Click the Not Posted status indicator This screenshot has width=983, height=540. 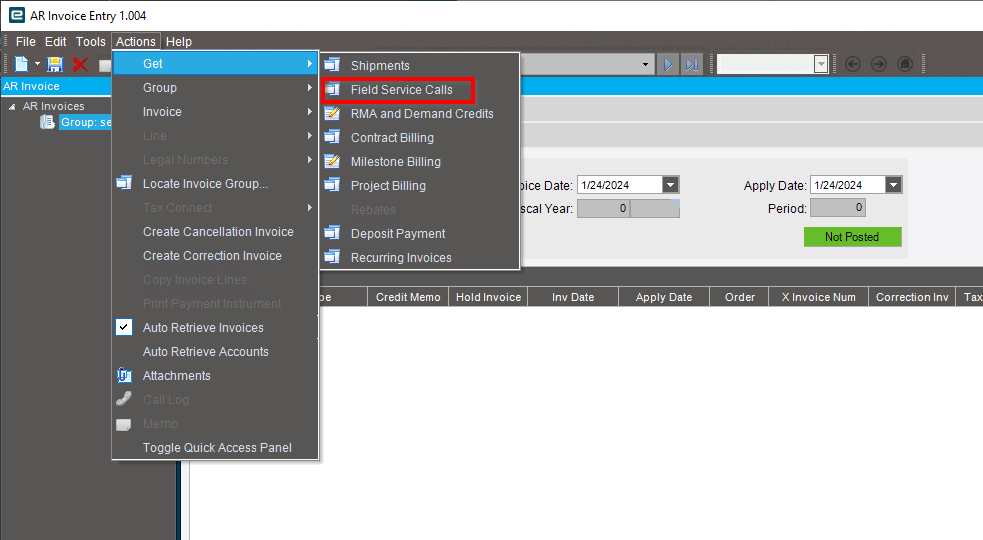point(852,236)
